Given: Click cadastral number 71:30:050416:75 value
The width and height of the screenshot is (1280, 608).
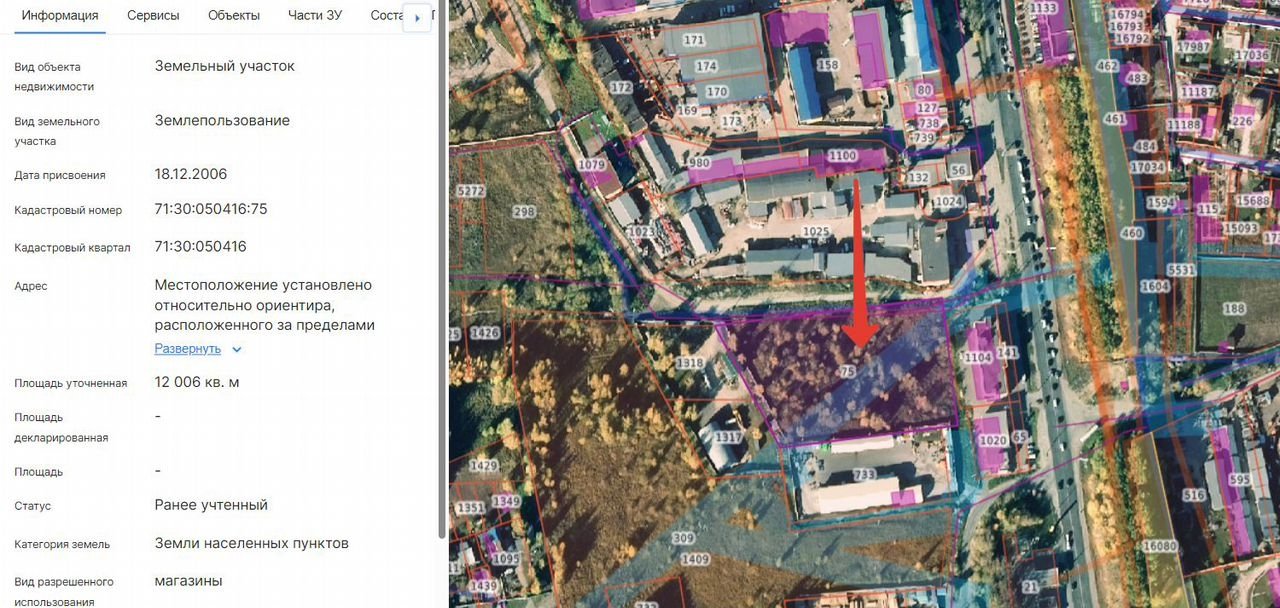Looking at the screenshot, I should pyautogui.click(x=211, y=209).
